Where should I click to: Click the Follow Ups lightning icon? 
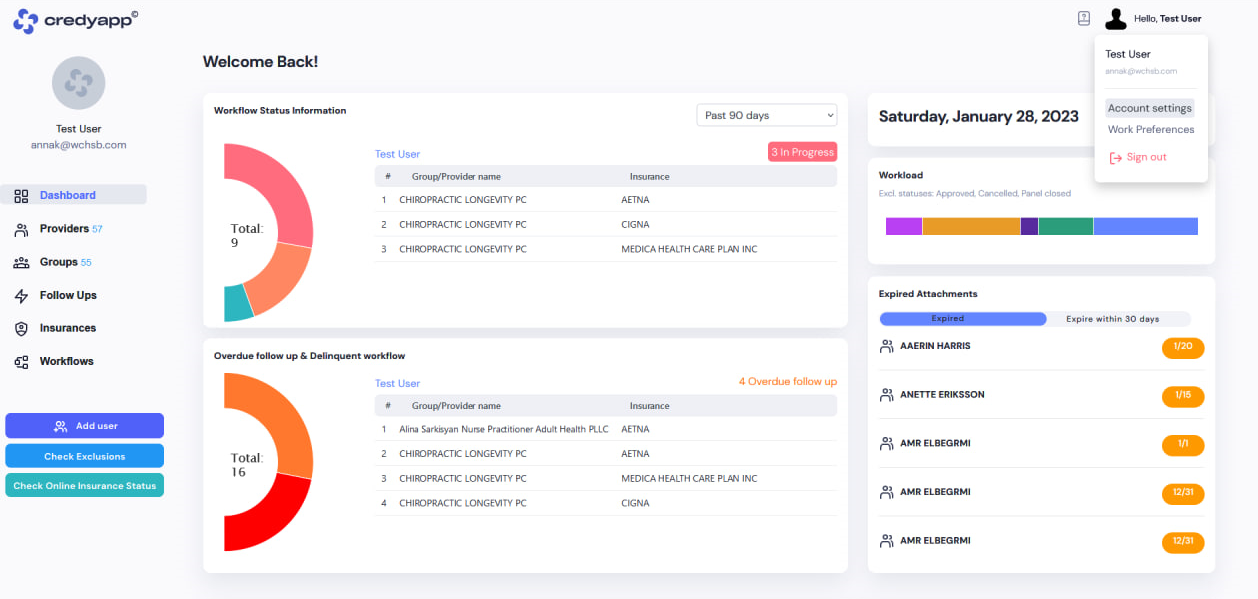click(21, 296)
